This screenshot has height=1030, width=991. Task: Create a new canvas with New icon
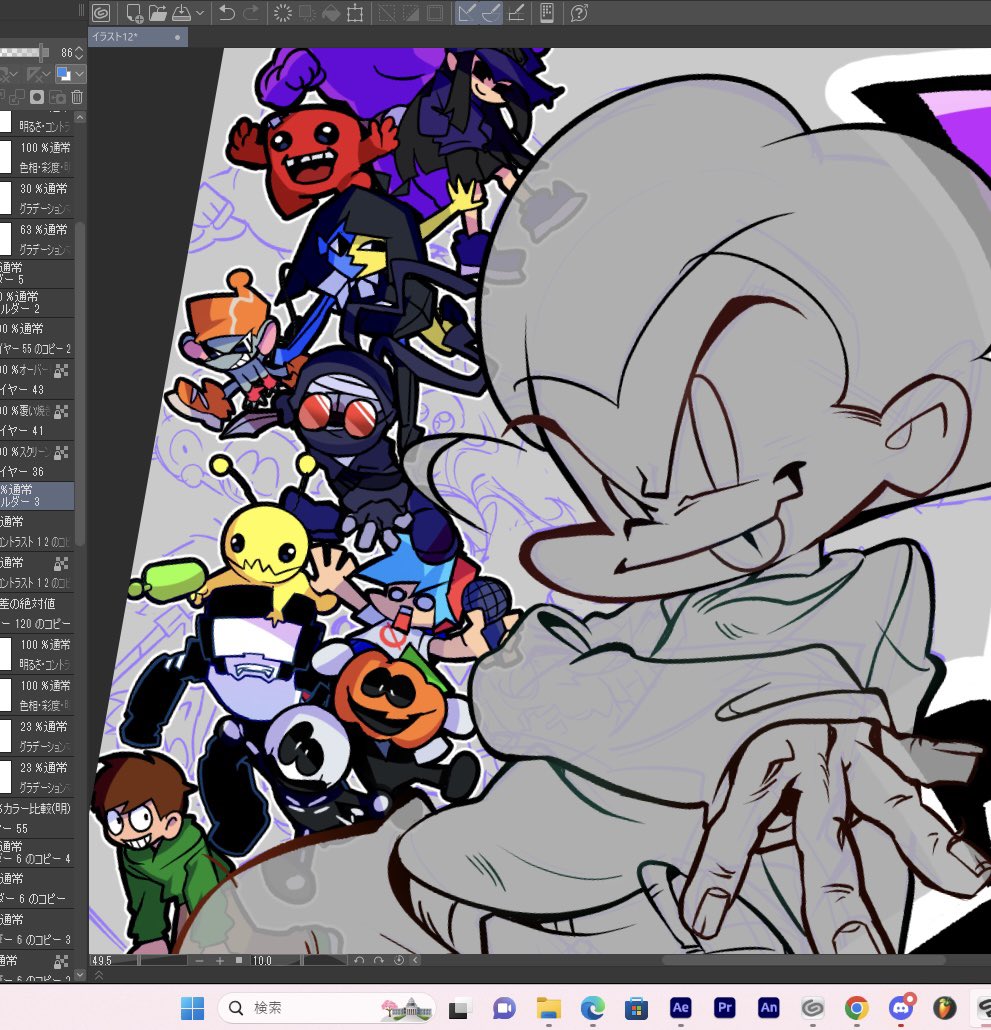tap(134, 12)
